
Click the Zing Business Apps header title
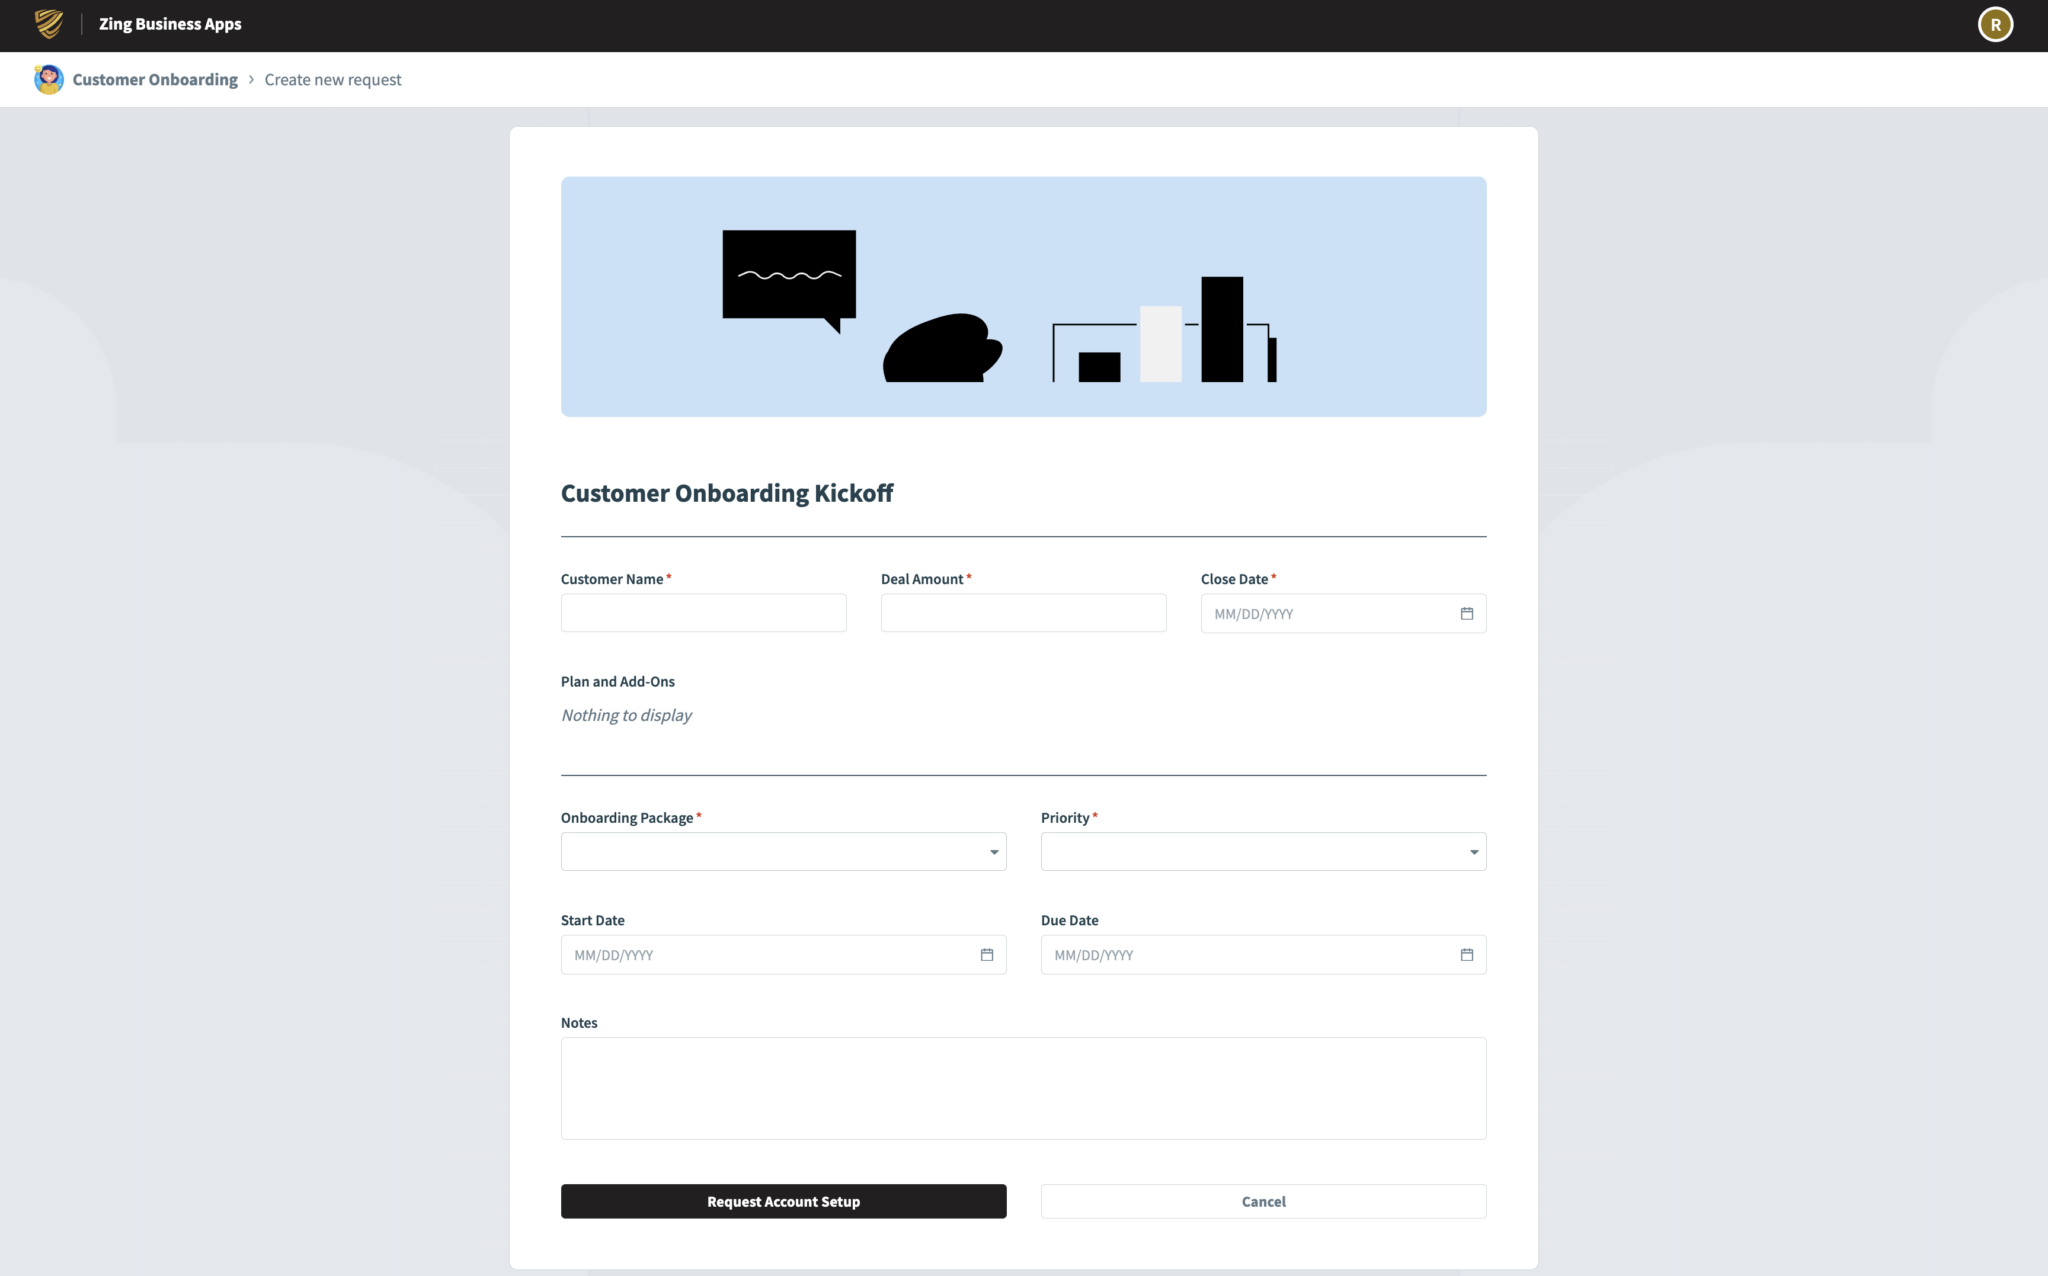(170, 24)
